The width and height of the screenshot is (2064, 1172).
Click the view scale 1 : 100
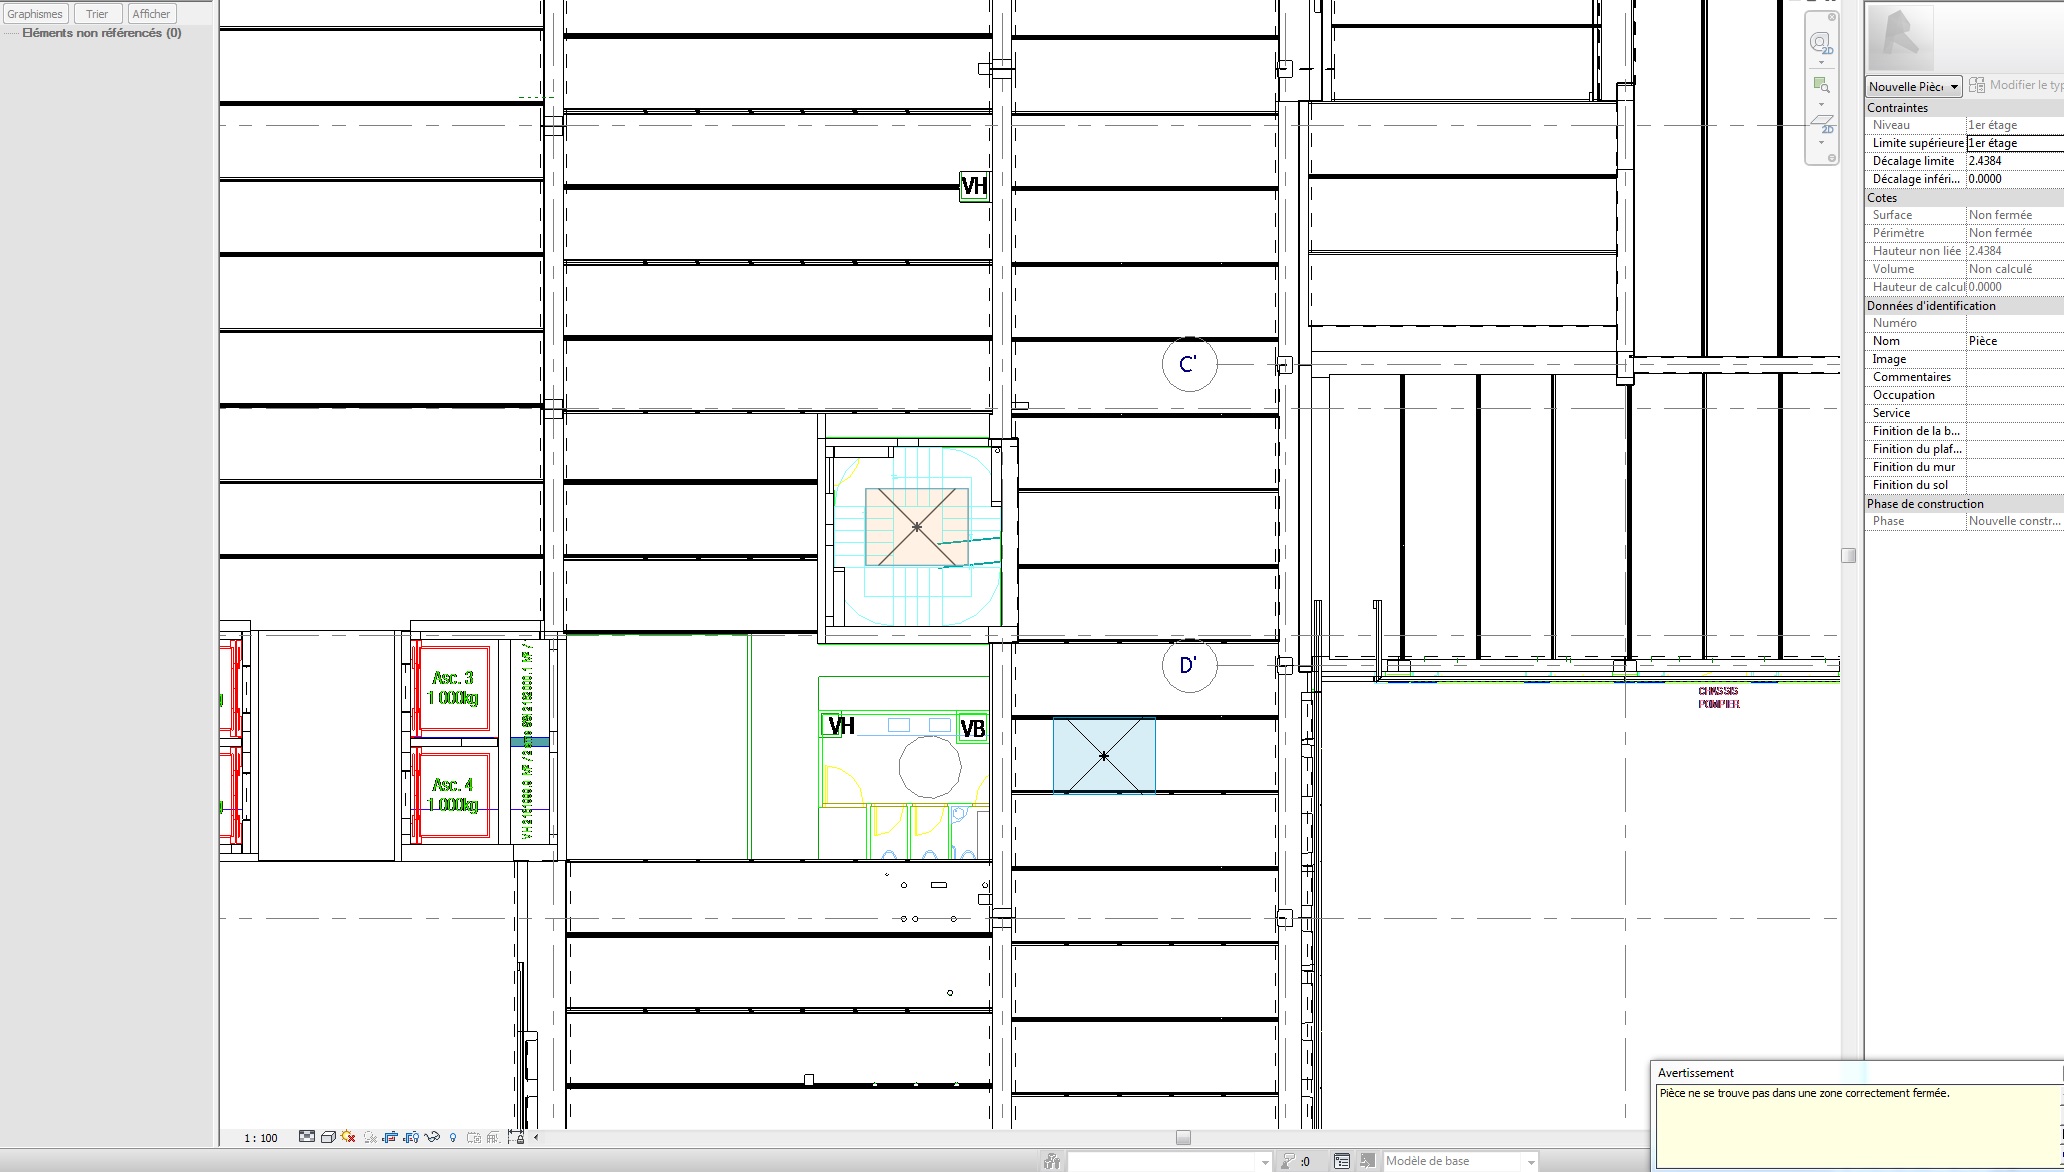261,1138
